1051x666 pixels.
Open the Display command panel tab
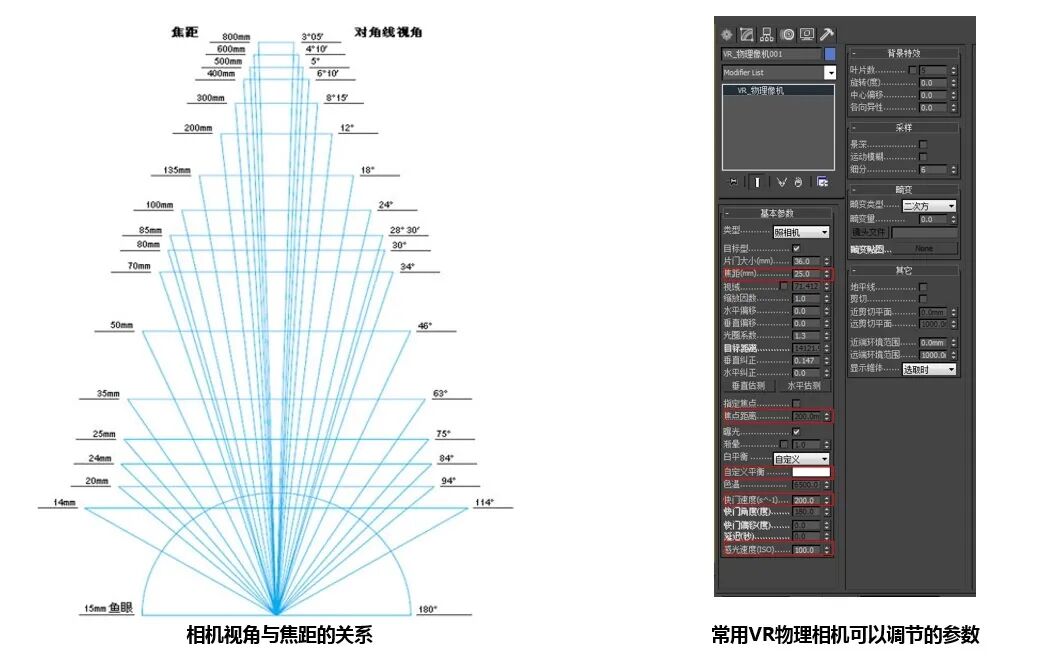[807, 34]
